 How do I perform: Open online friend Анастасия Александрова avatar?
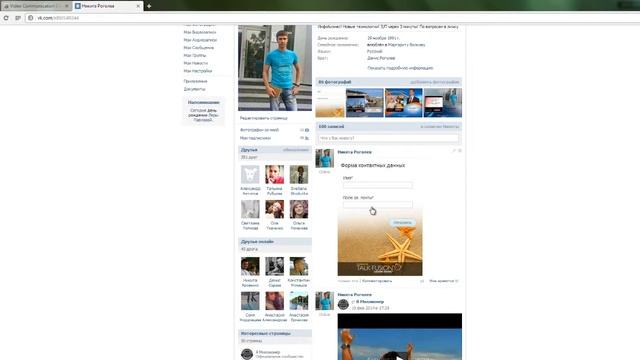(x=274, y=301)
